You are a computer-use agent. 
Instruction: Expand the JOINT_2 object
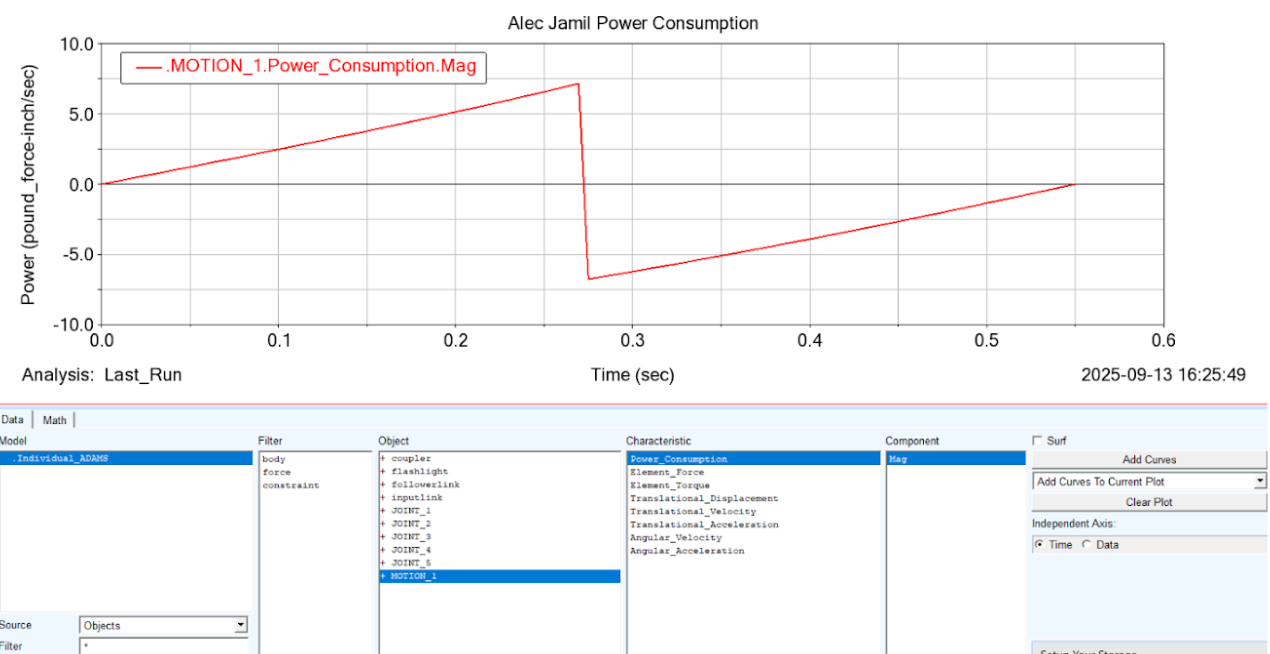pos(383,524)
